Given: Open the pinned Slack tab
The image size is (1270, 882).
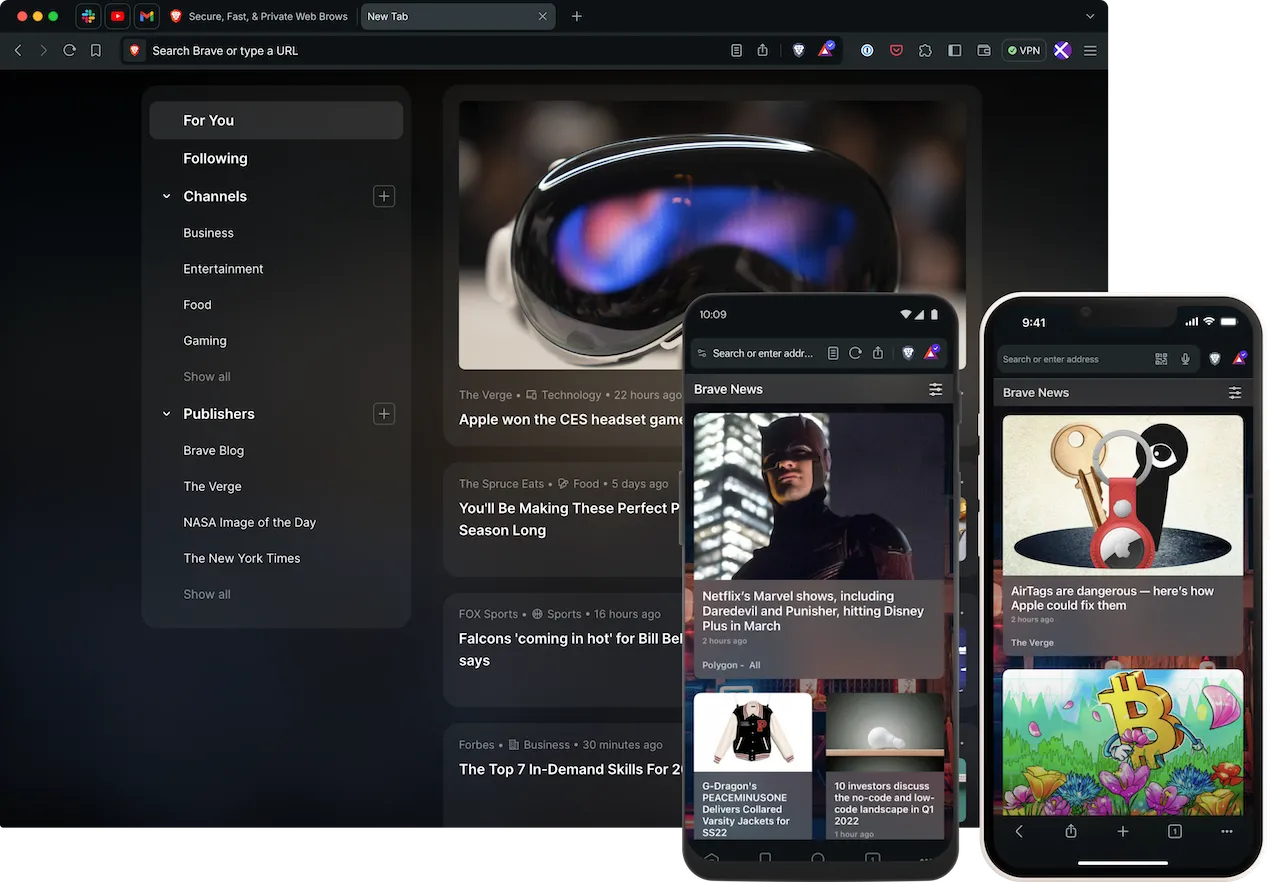Looking at the screenshot, I should click(89, 17).
